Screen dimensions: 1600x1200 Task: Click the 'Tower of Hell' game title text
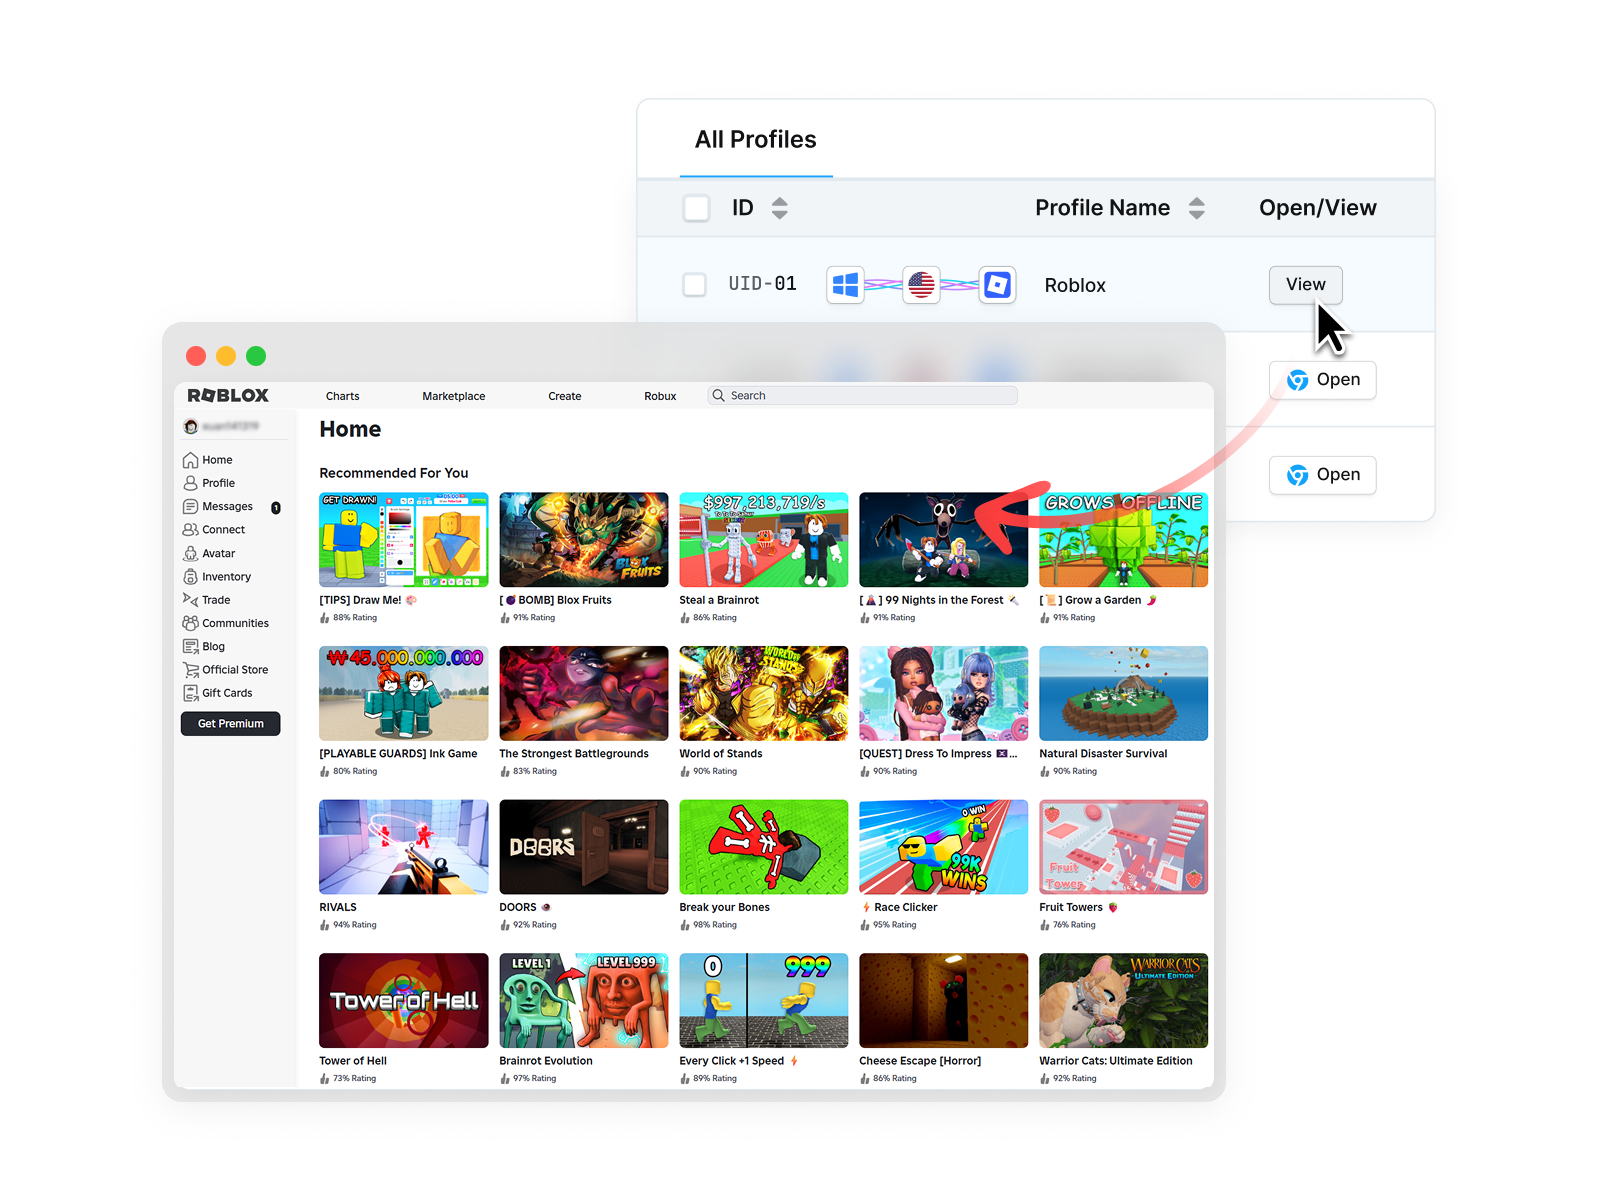click(x=353, y=1061)
